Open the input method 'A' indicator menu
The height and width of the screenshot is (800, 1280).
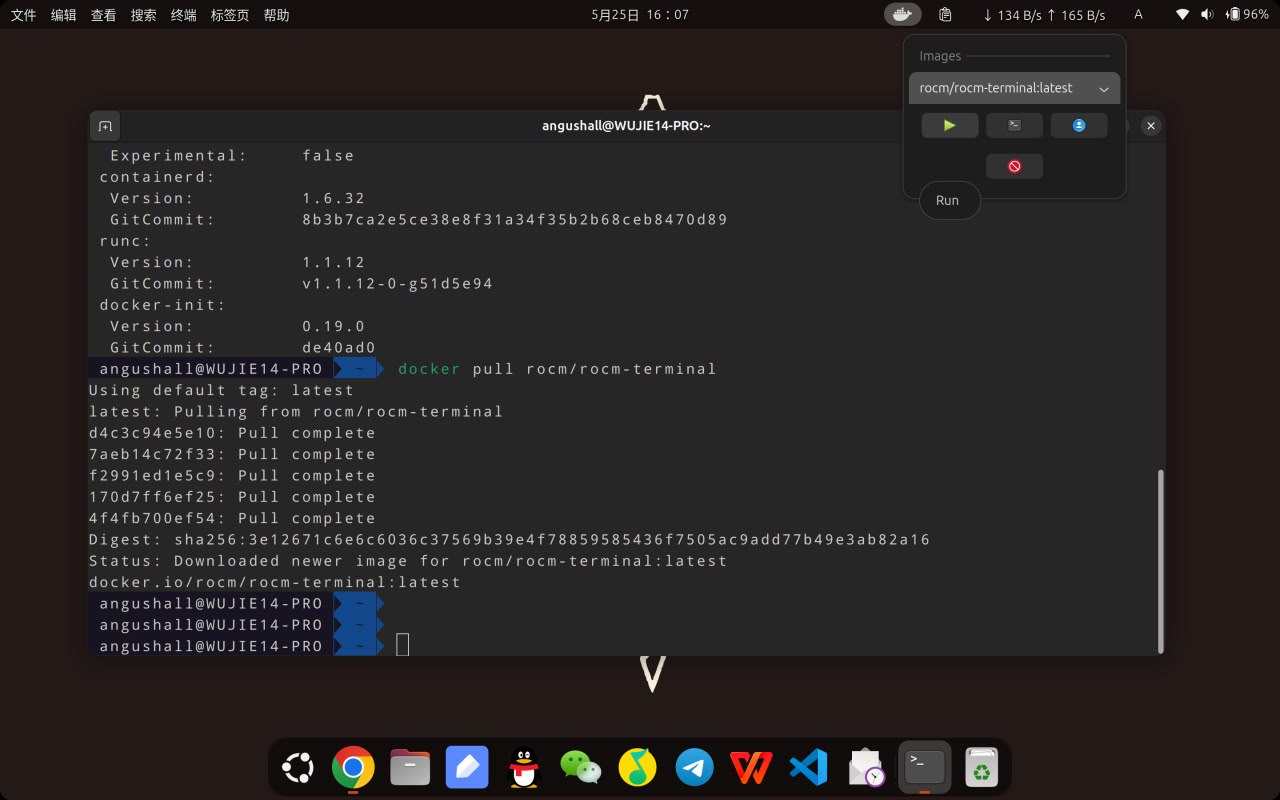tap(1138, 14)
